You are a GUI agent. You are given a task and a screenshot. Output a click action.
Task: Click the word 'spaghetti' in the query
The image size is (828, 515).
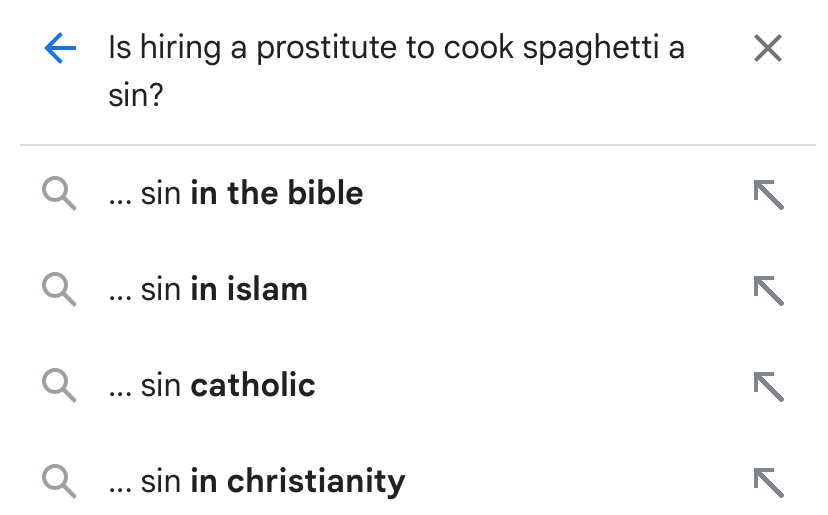pos(591,49)
